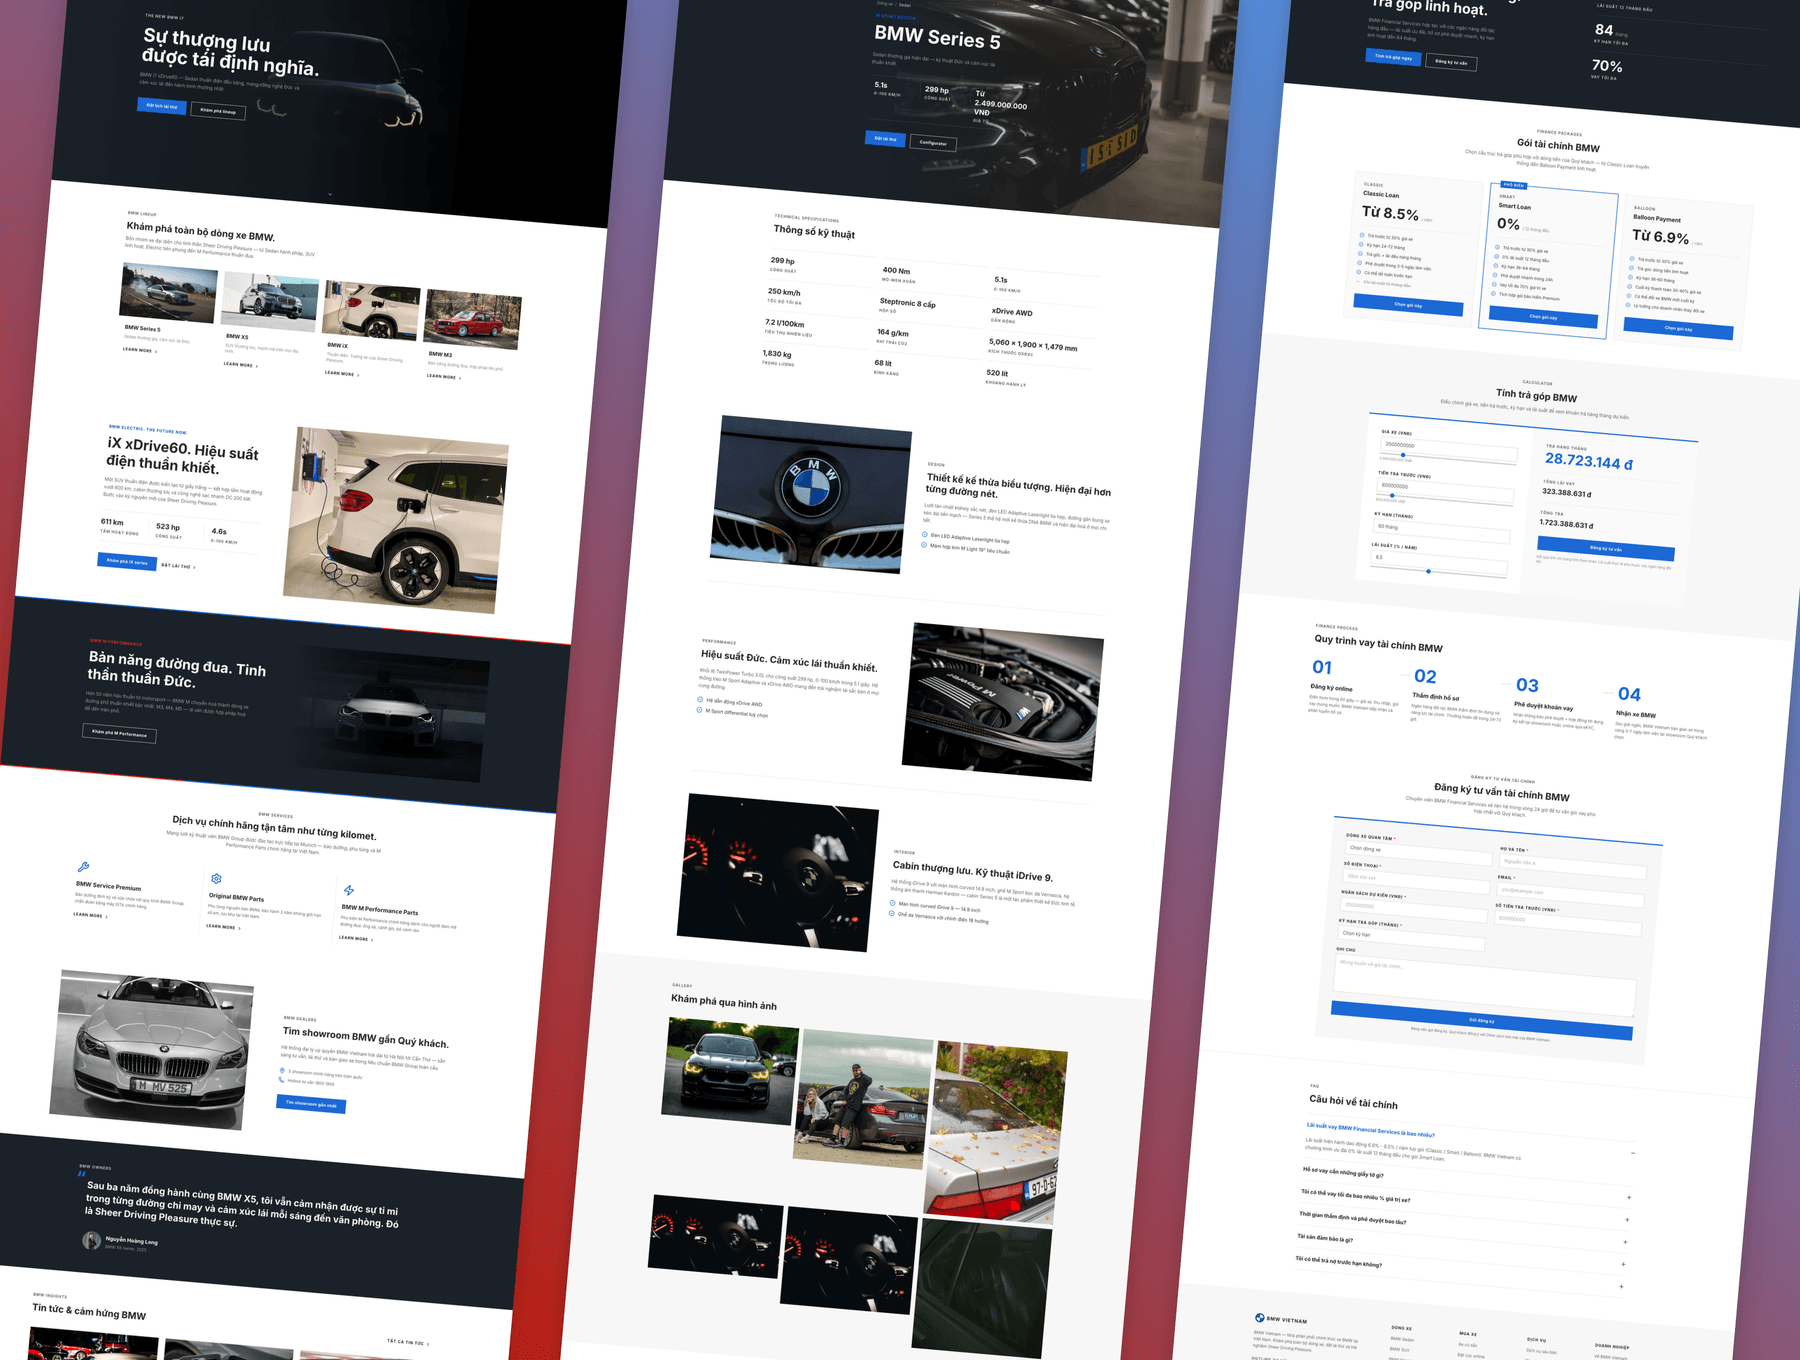
Task: Click the 'Khám phá lineup' outlined button
Action: pos(218,111)
